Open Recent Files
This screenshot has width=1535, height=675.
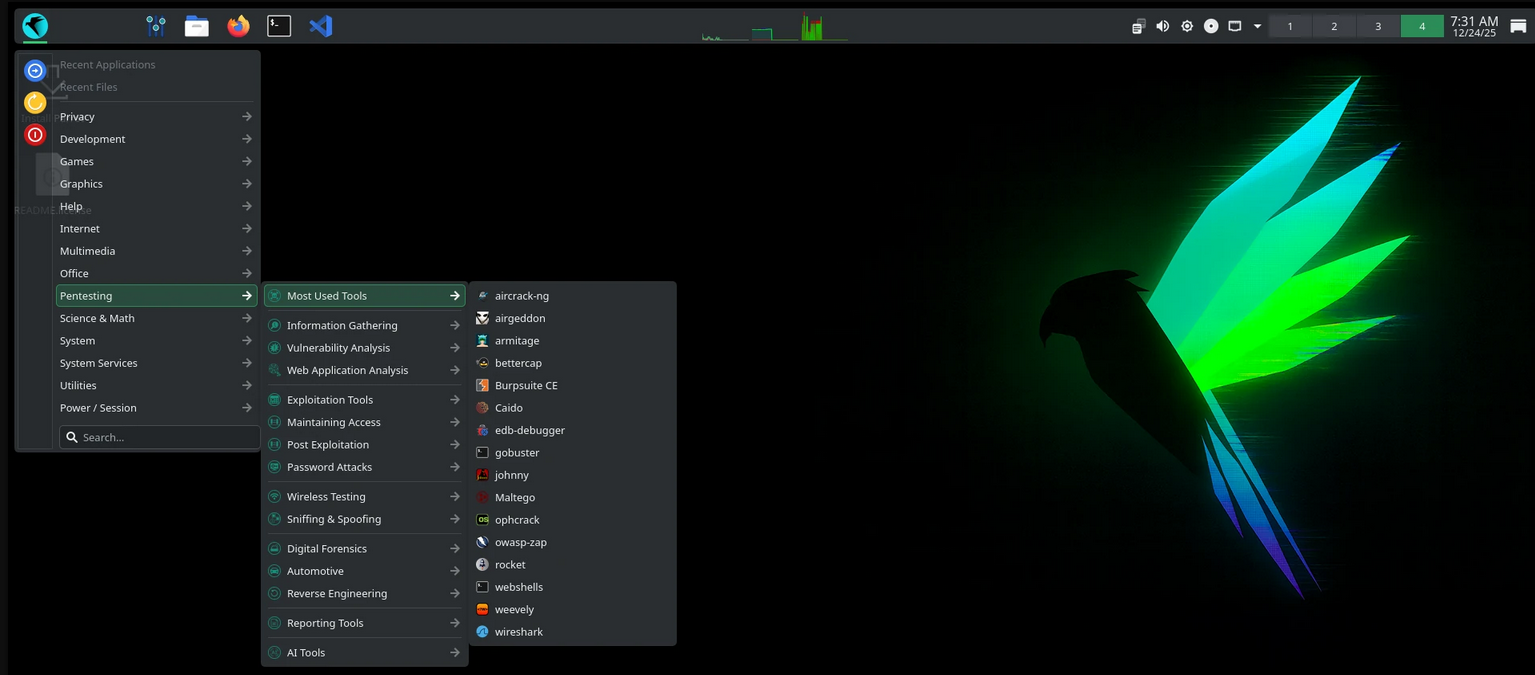point(89,87)
